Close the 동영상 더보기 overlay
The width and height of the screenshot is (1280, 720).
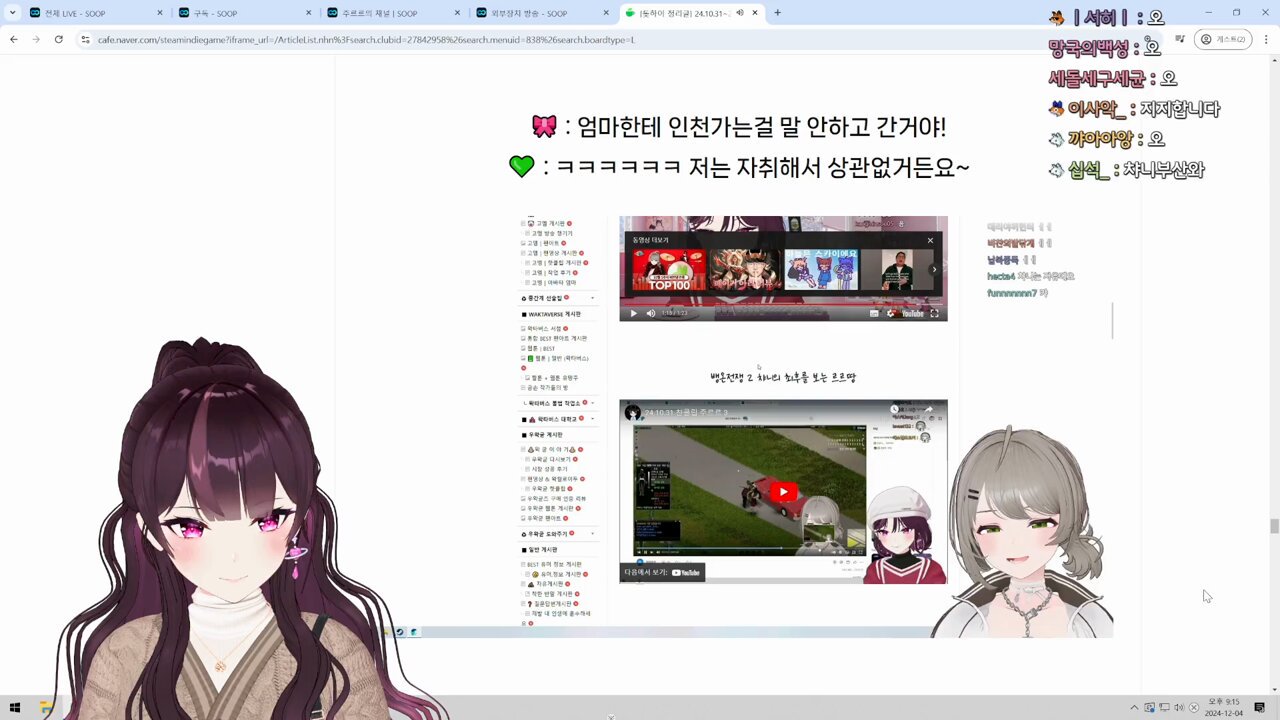tap(930, 240)
